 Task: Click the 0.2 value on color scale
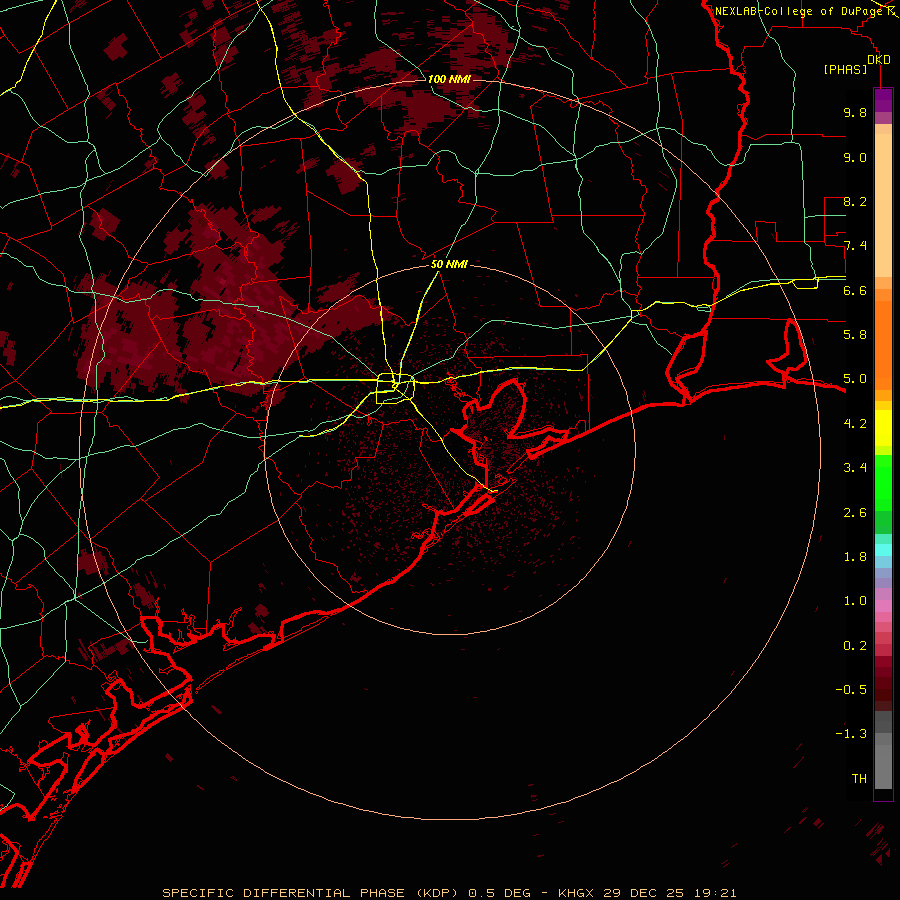(855, 646)
